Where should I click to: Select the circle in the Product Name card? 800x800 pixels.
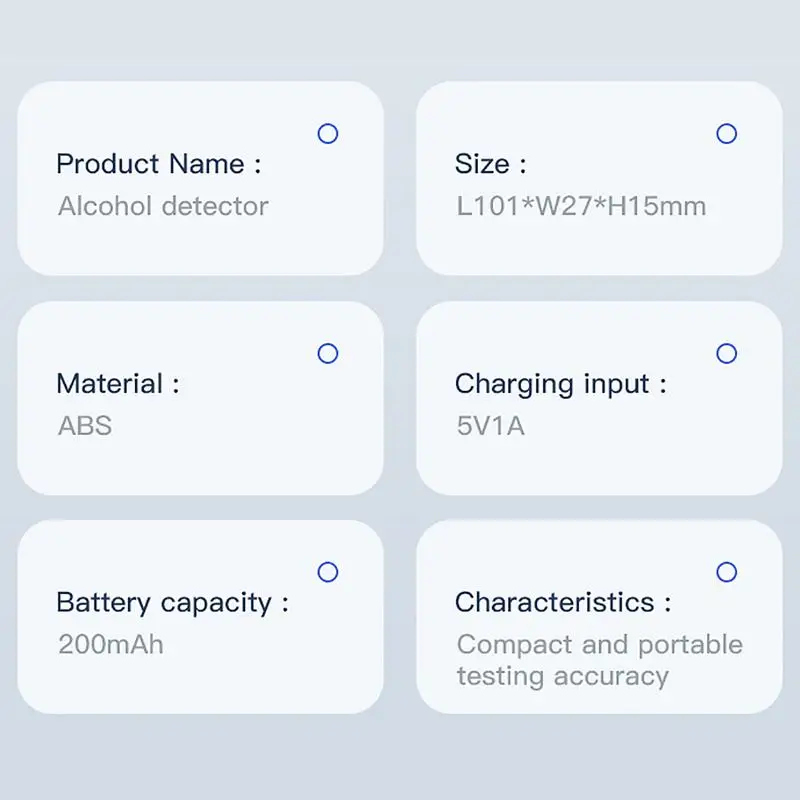(x=327, y=133)
